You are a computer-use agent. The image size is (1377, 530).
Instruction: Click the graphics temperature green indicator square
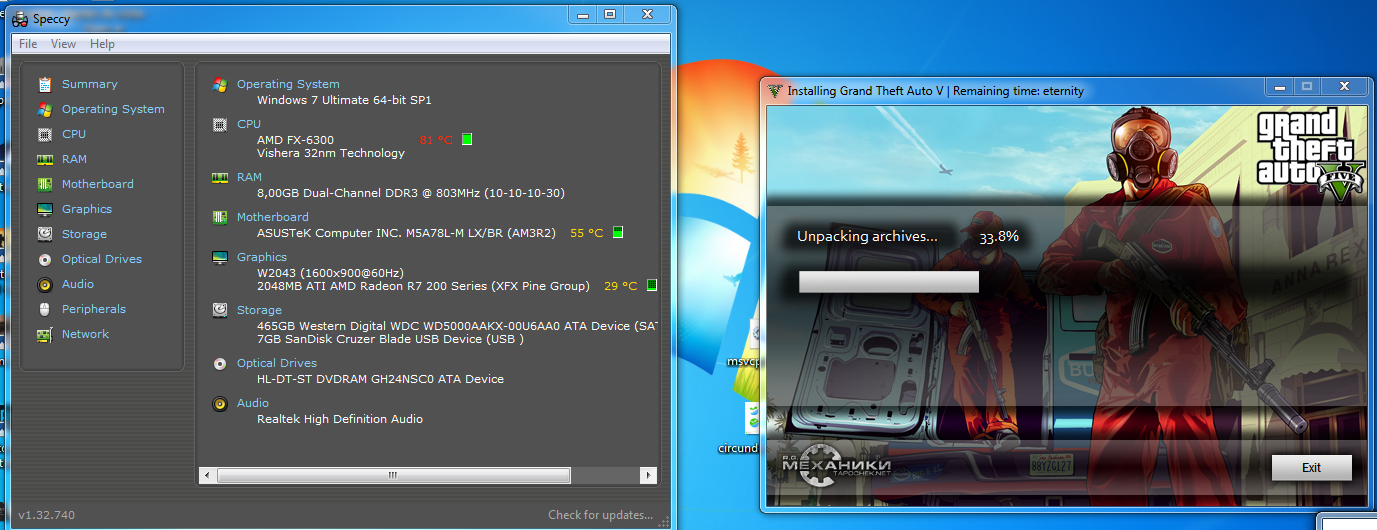click(652, 285)
